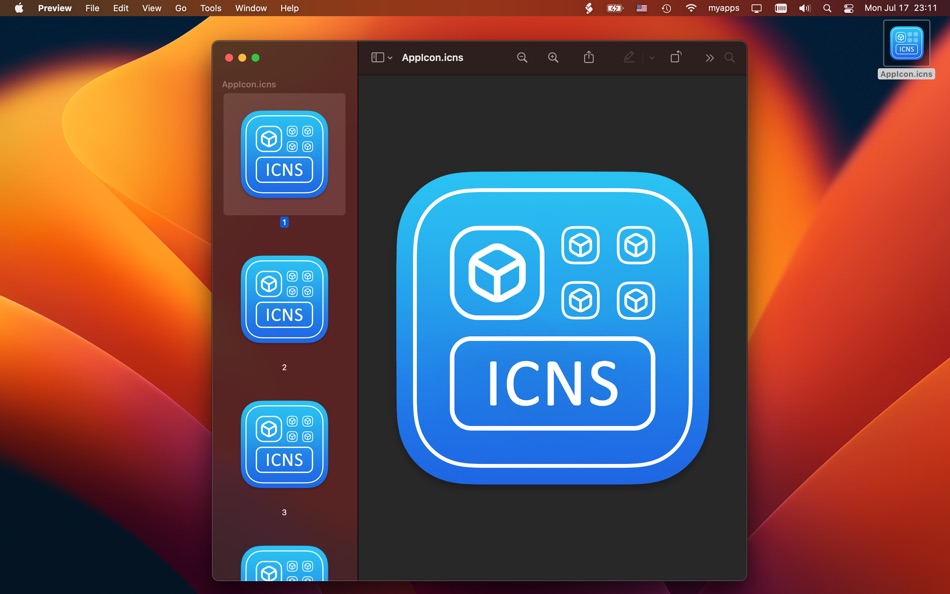Toggle the sidebar view button

click(377, 58)
